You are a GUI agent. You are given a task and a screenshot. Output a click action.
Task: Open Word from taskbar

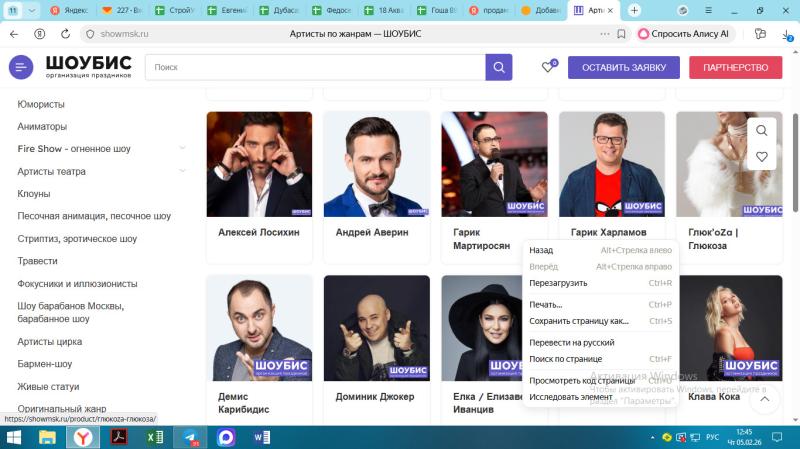[x=262, y=437]
